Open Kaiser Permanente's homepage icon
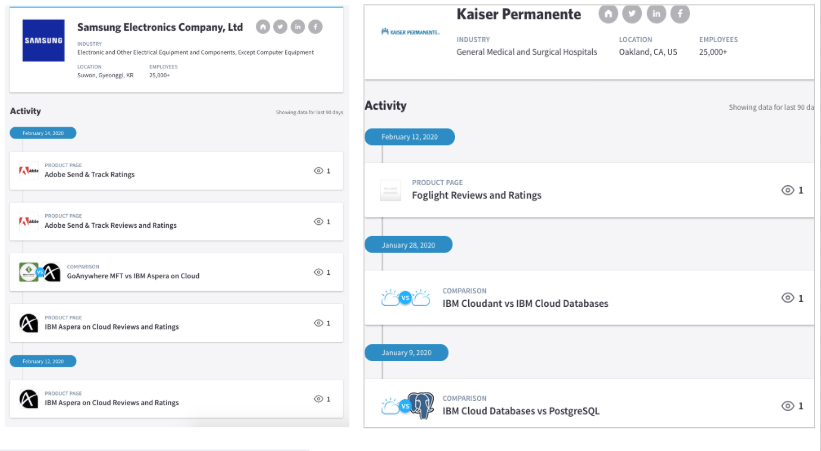Image resolution: width=821 pixels, height=451 pixels. pos(608,14)
